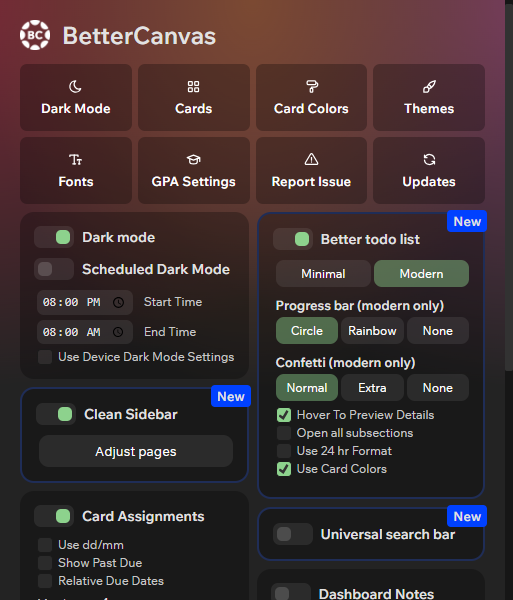Click the 'Progress bar (modern only)' heading

360,306
